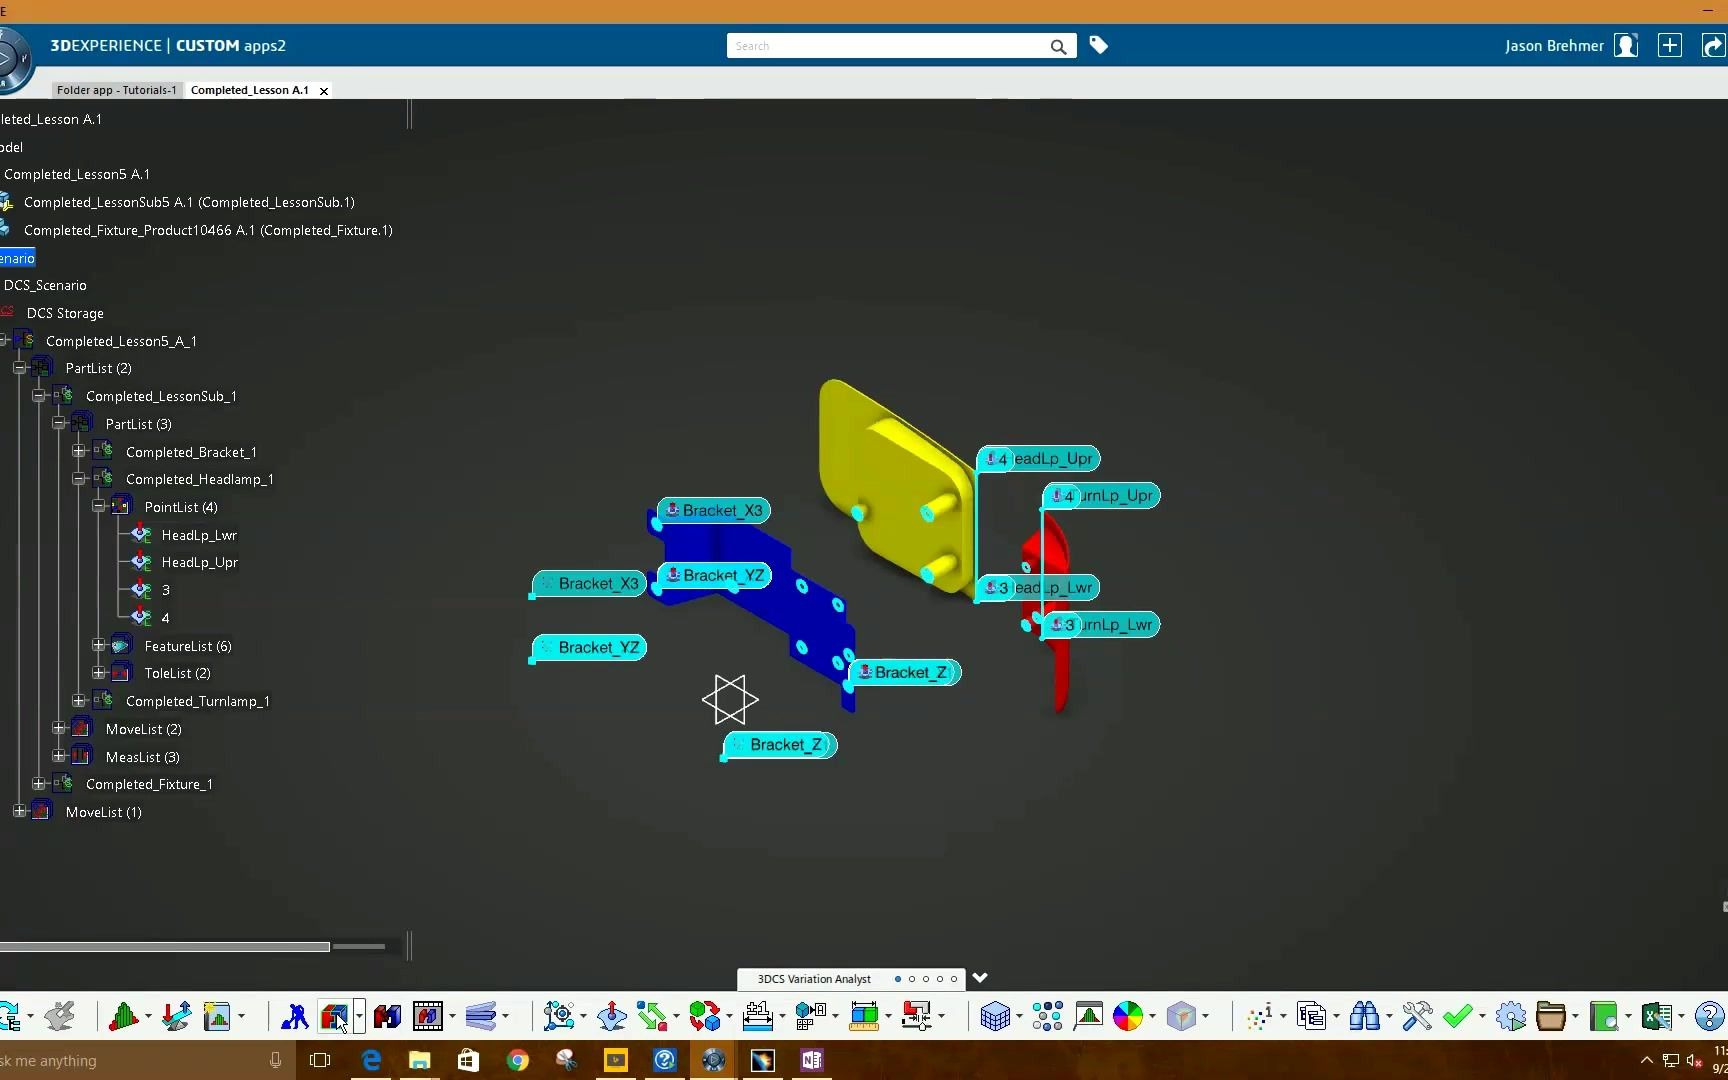Expand the 3DCS Variation Analyst toolbar chevron

[980, 978]
